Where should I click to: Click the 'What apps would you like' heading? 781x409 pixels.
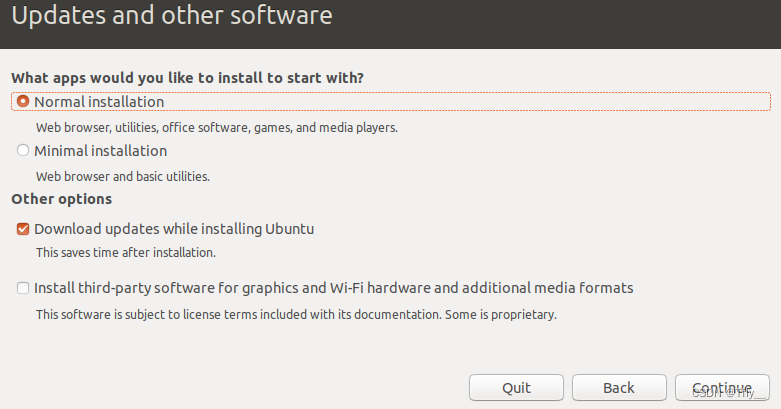[x=188, y=78]
